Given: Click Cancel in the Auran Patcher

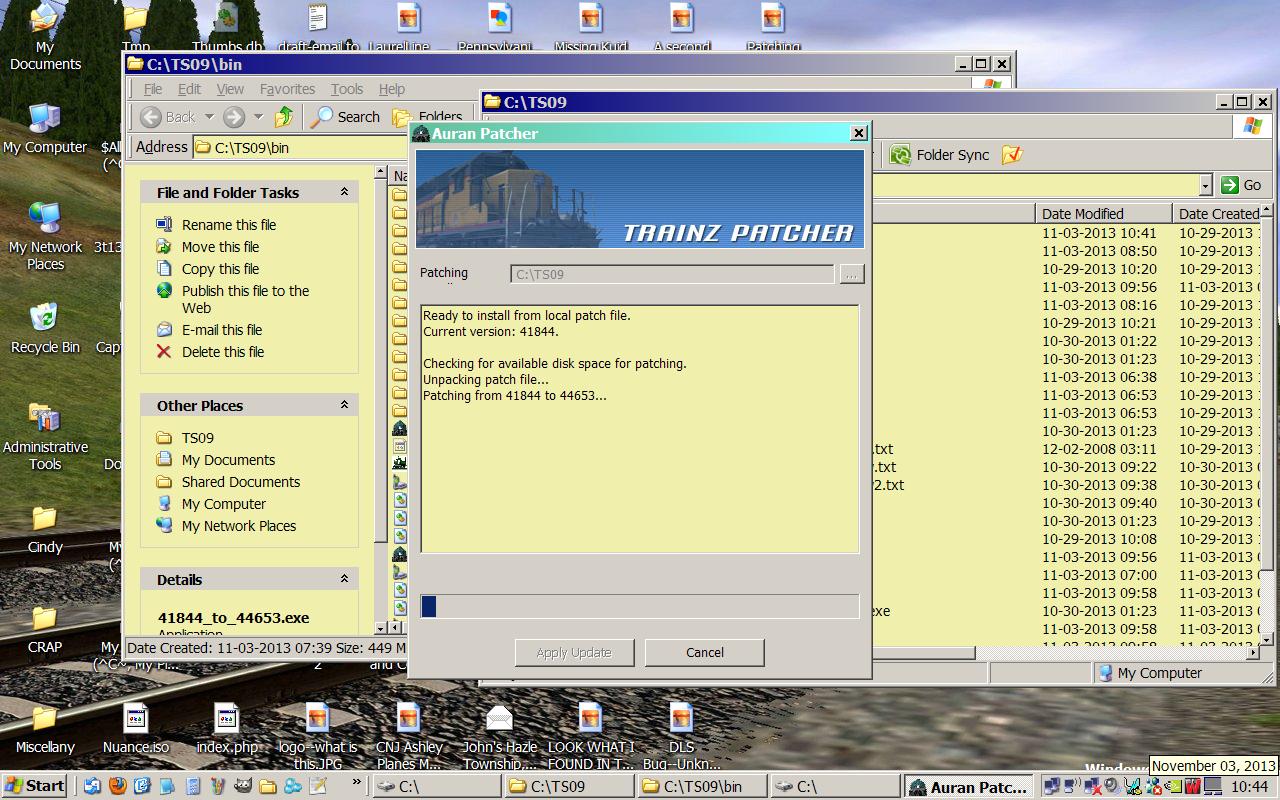Looking at the screenshot, I should click(705, 652).
